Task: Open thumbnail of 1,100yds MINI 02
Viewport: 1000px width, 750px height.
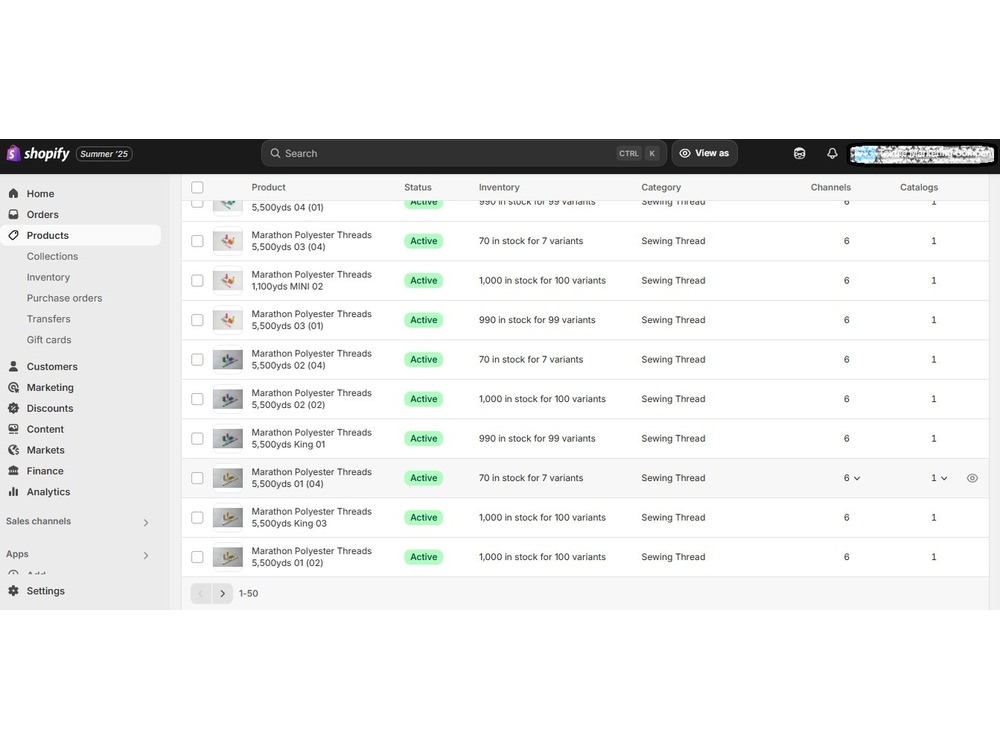Action: [x=228, y=281]
